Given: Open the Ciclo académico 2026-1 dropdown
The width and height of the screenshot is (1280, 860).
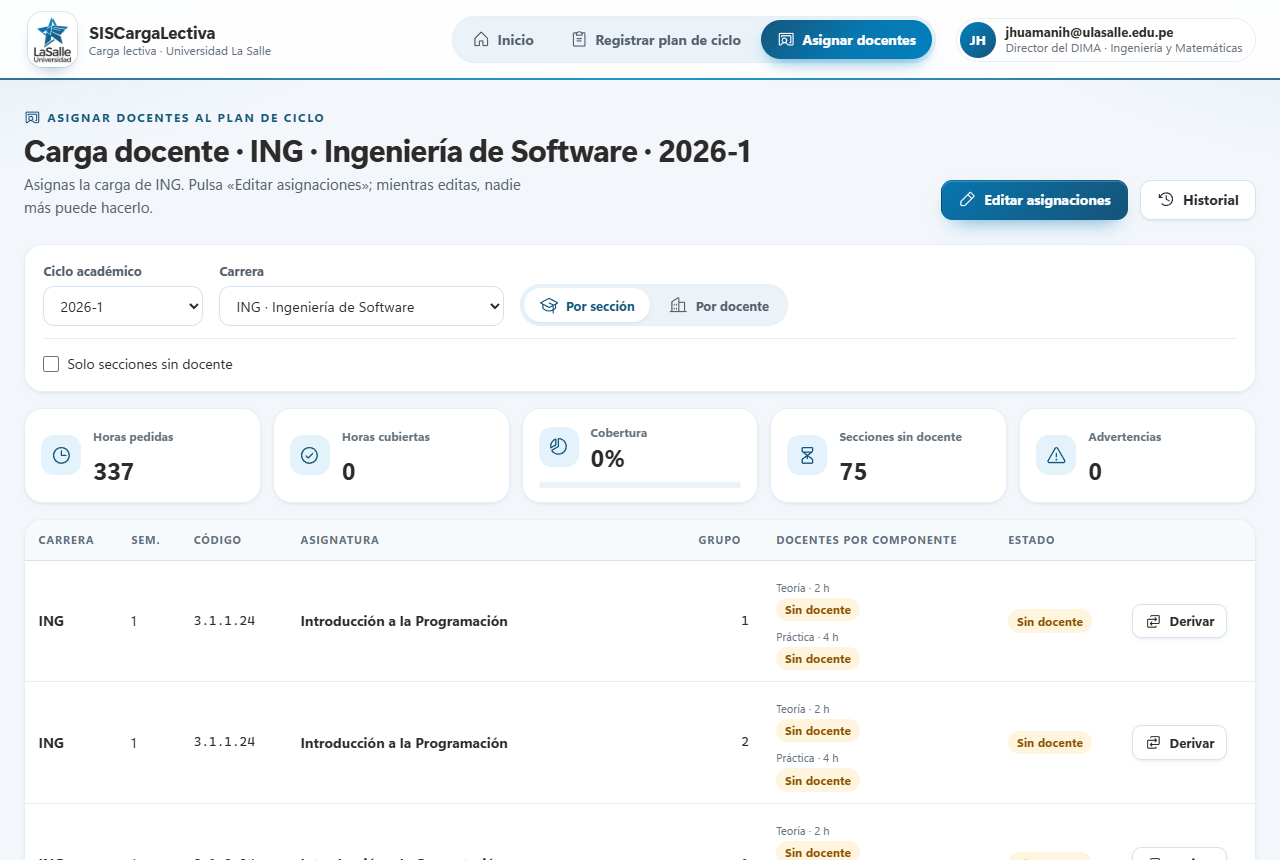Looking at the screenshot, I should (123, 306).
